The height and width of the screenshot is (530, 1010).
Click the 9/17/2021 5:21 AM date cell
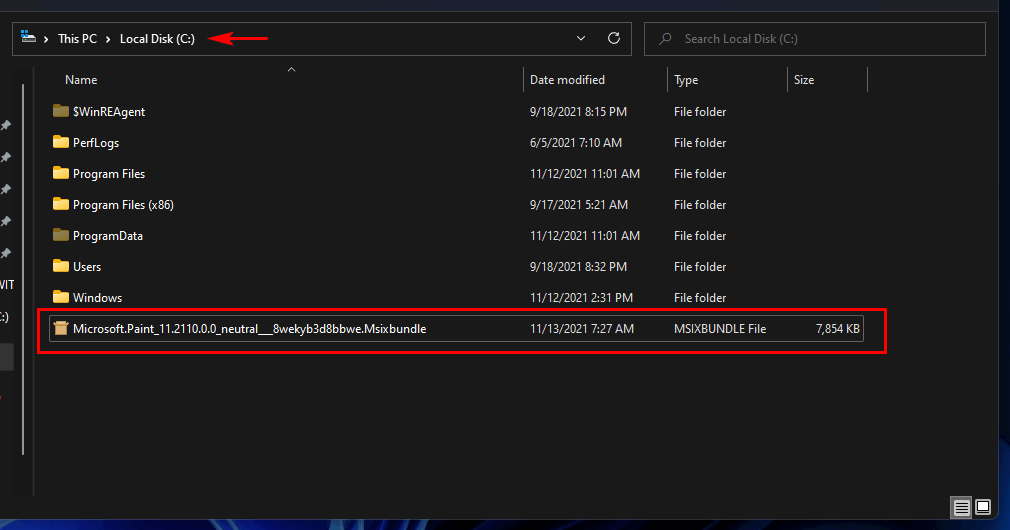[578, 205]
